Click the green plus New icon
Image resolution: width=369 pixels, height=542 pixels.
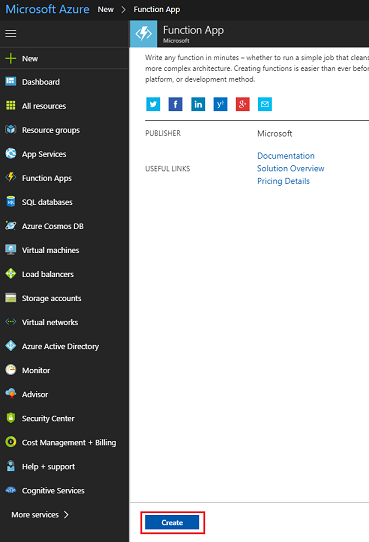pyautogui.click(x=11, y=58)
